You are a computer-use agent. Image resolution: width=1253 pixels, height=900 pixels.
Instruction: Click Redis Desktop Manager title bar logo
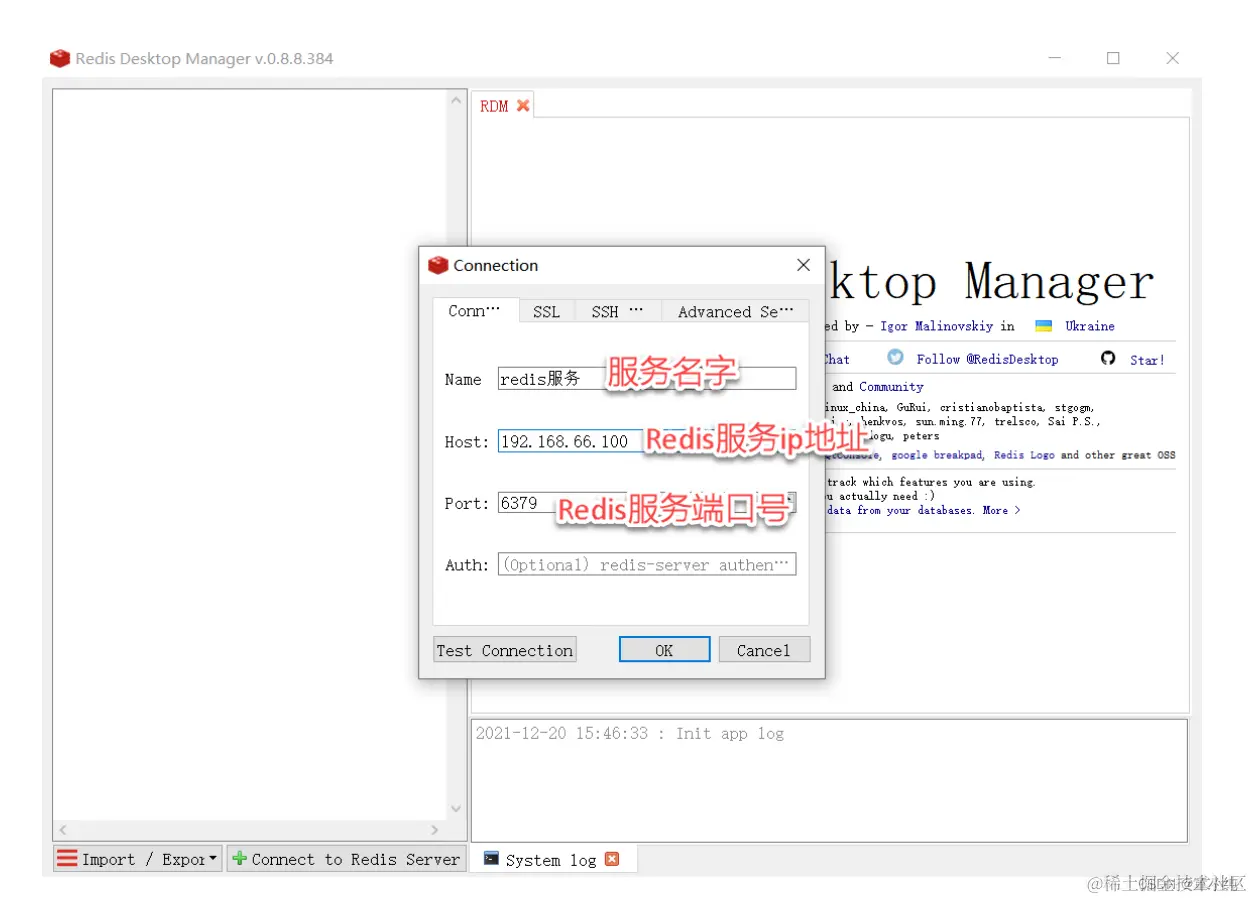tap(60, 58)
